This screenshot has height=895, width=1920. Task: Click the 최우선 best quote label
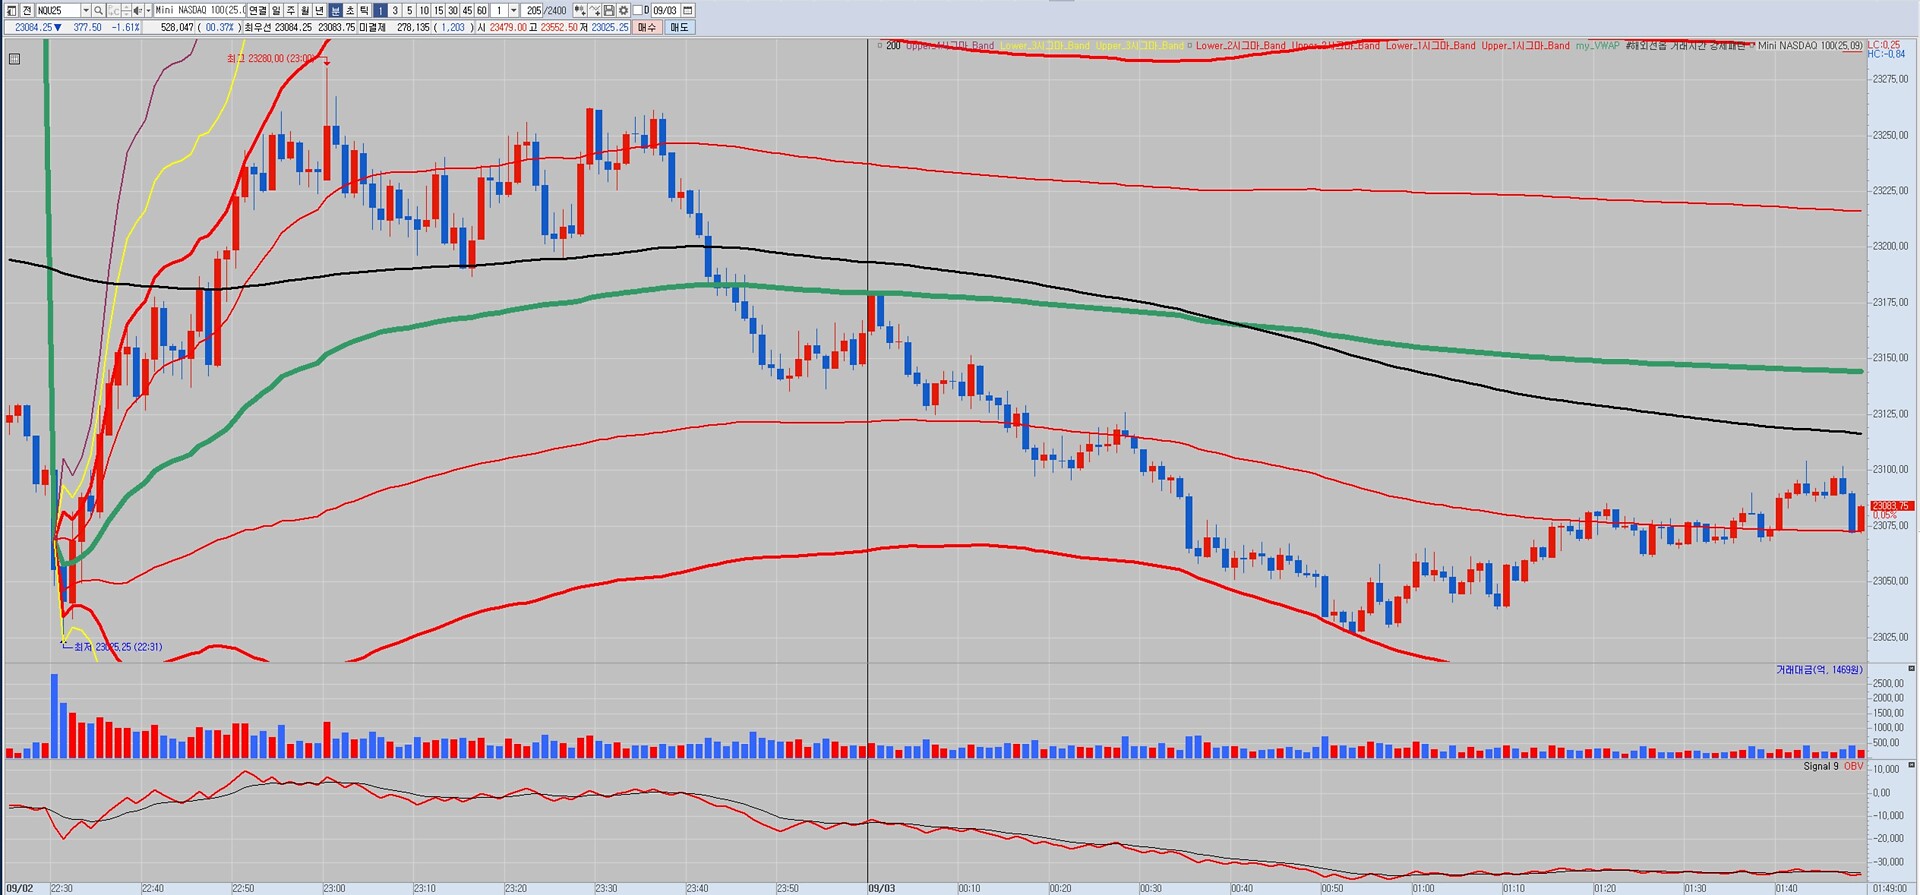(x=257, y=27)
